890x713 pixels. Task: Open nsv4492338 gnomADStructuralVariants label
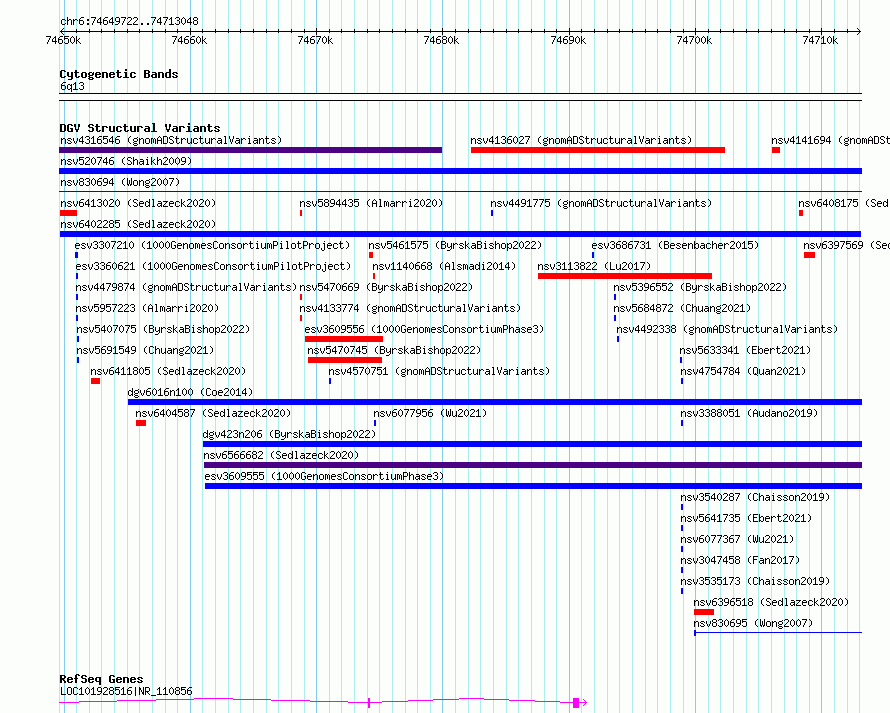pos(727,329)
